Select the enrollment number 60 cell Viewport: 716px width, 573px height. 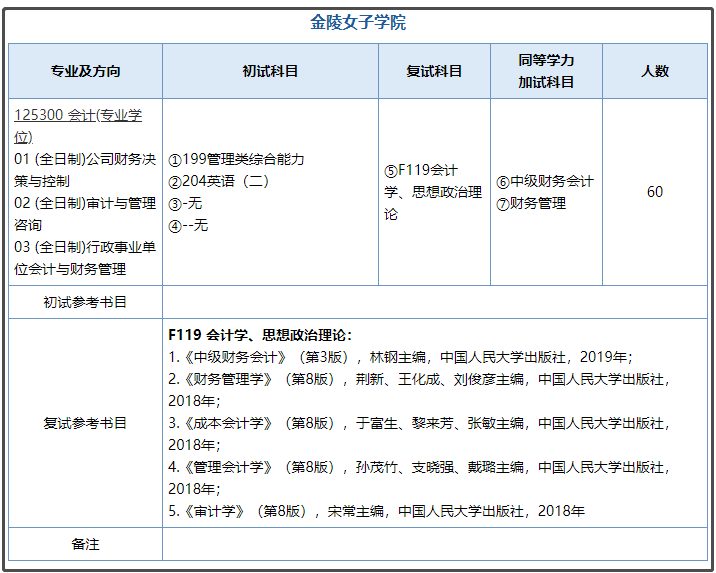pos(654,192)
